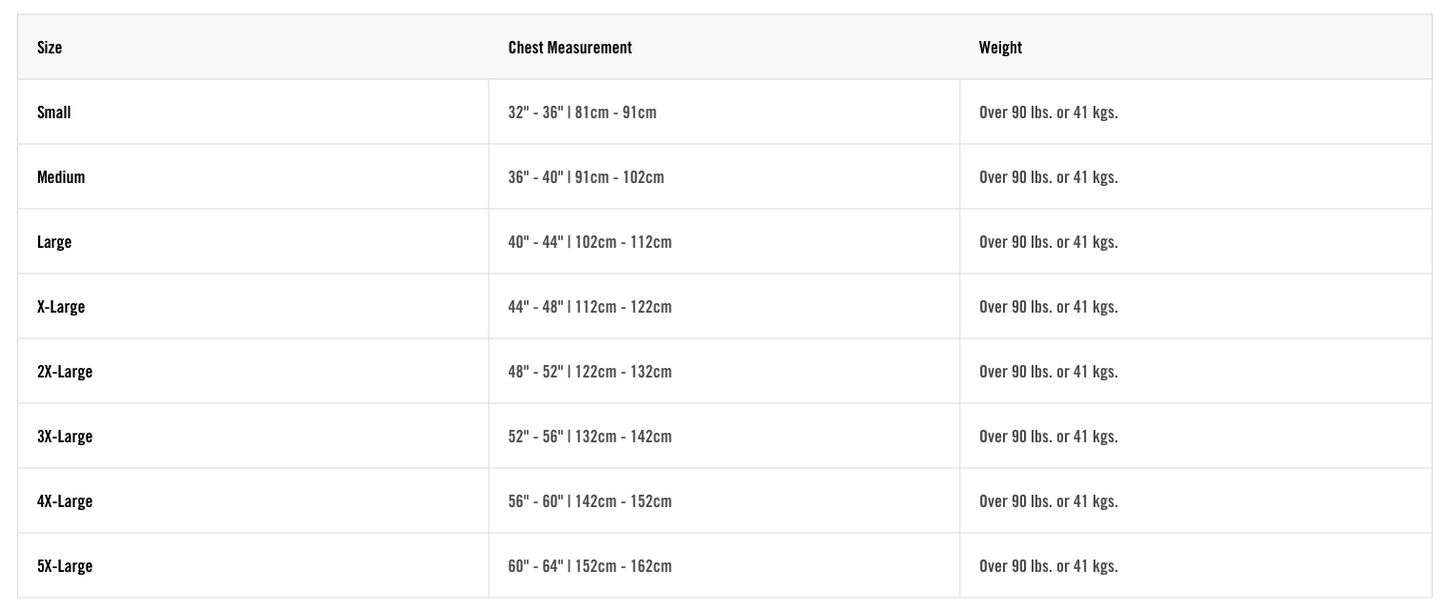Click the 40" - 44" chest measurement cell
The height and width of the screenshot is (611, 1445).
pos(590,242)
